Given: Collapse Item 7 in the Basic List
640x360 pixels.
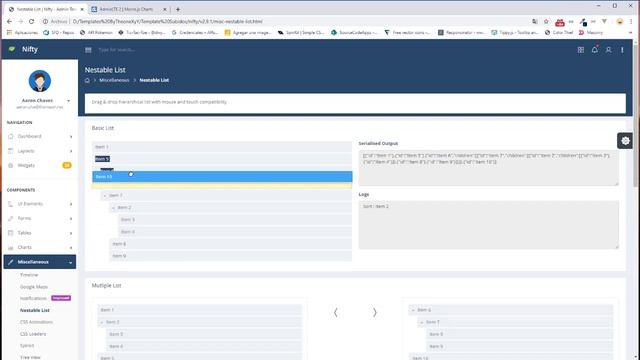Looking at the screenshot, I should click(x=105, y=196).
